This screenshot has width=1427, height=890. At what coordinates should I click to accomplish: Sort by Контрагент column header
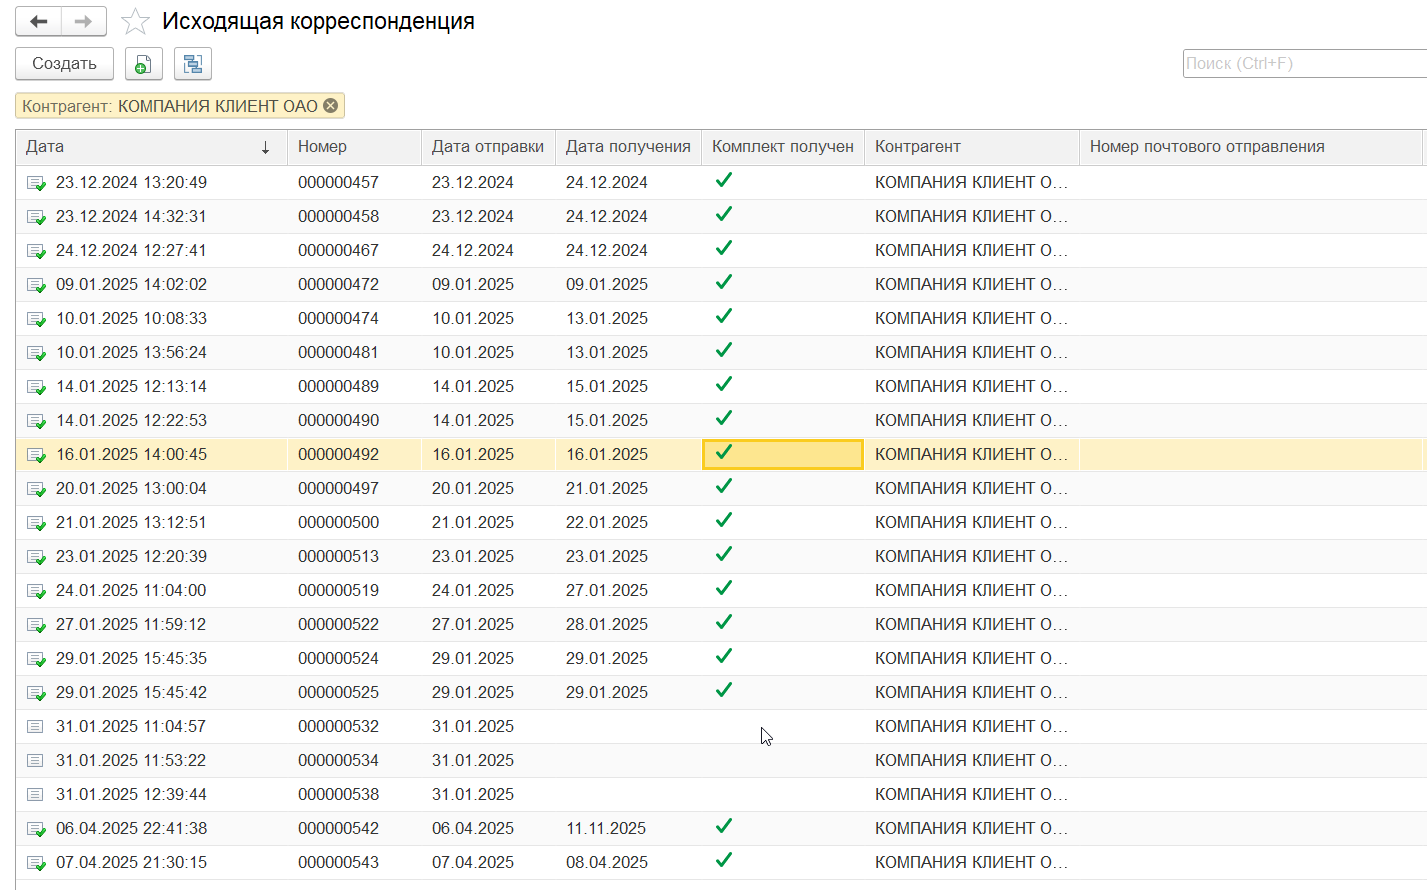(x=971, y=146)
